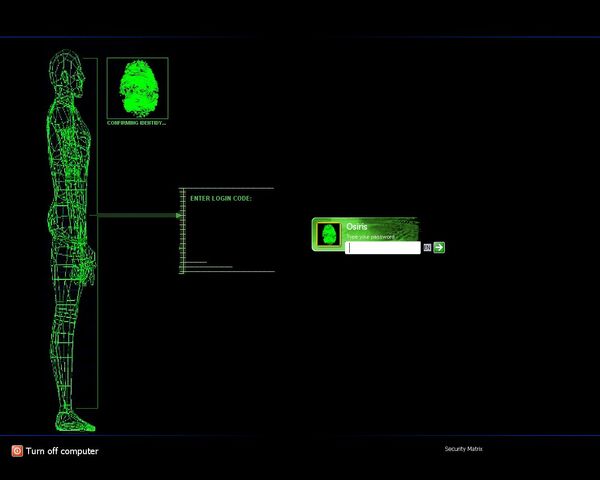Click the "Turn off computer" text

[62, 451]
